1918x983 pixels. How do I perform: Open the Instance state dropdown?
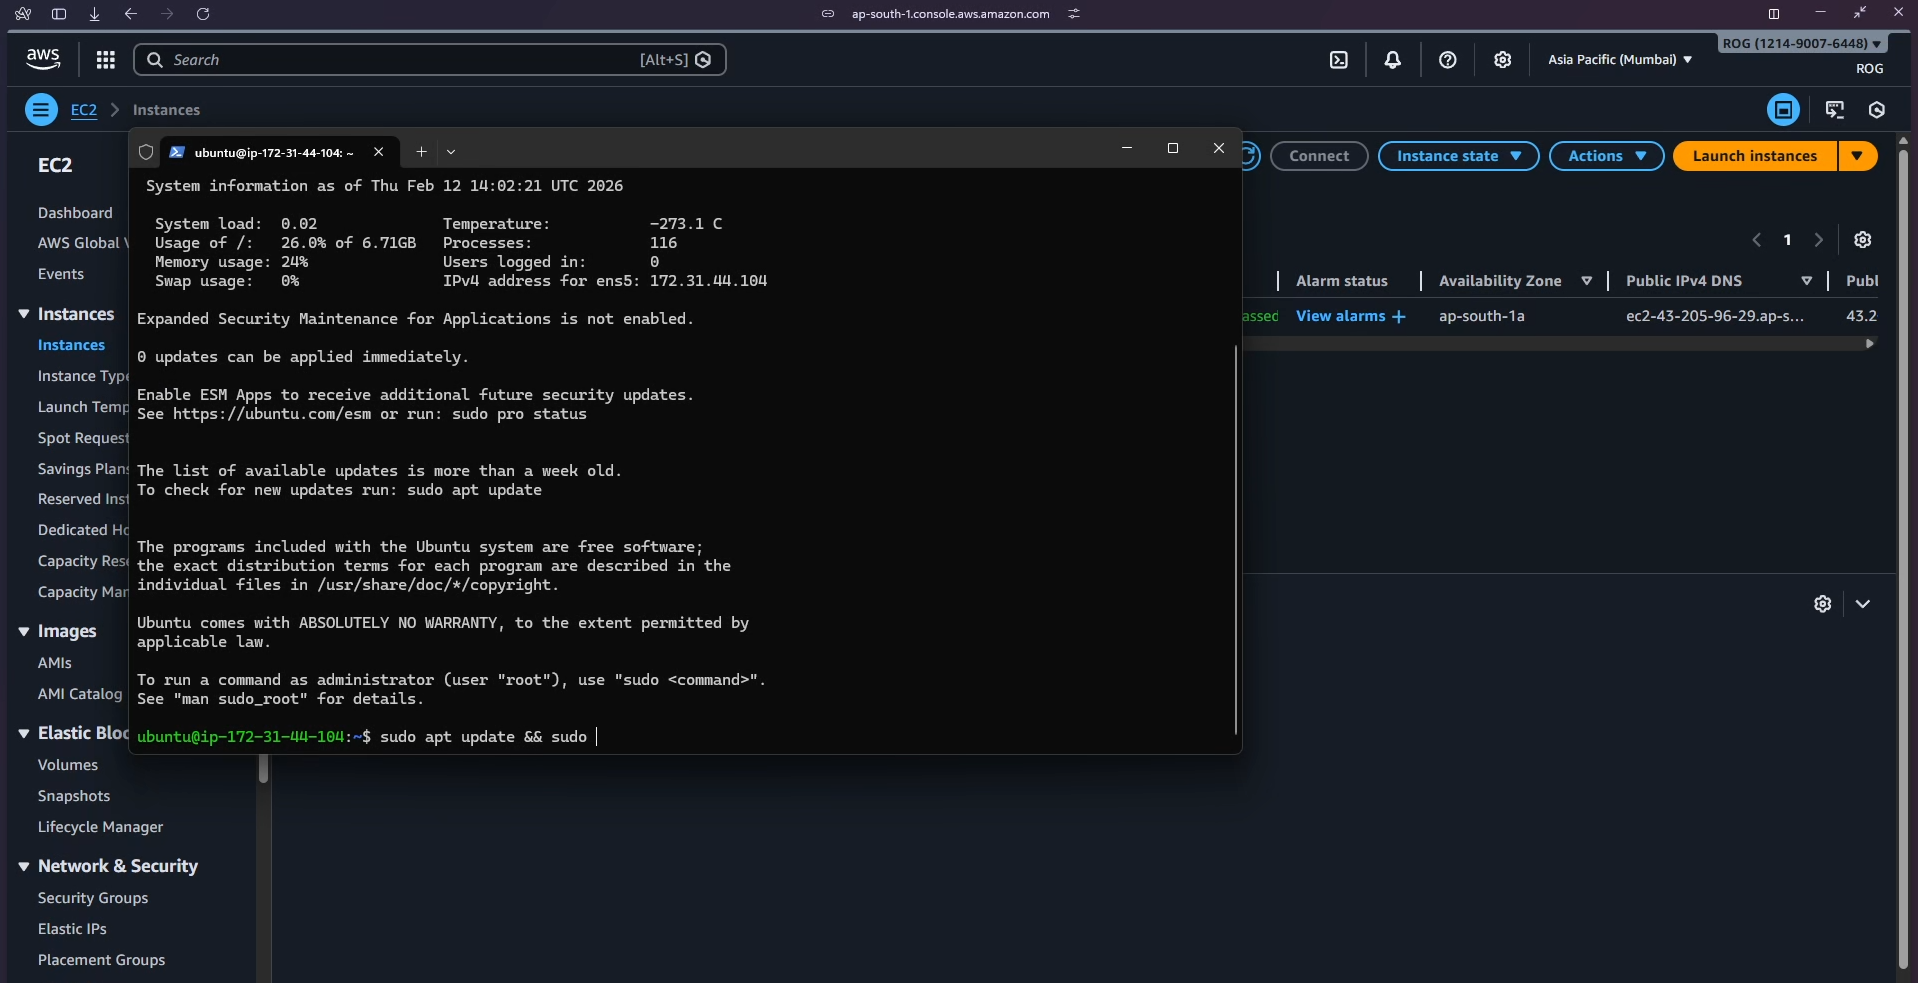[x=1457, y=156]
